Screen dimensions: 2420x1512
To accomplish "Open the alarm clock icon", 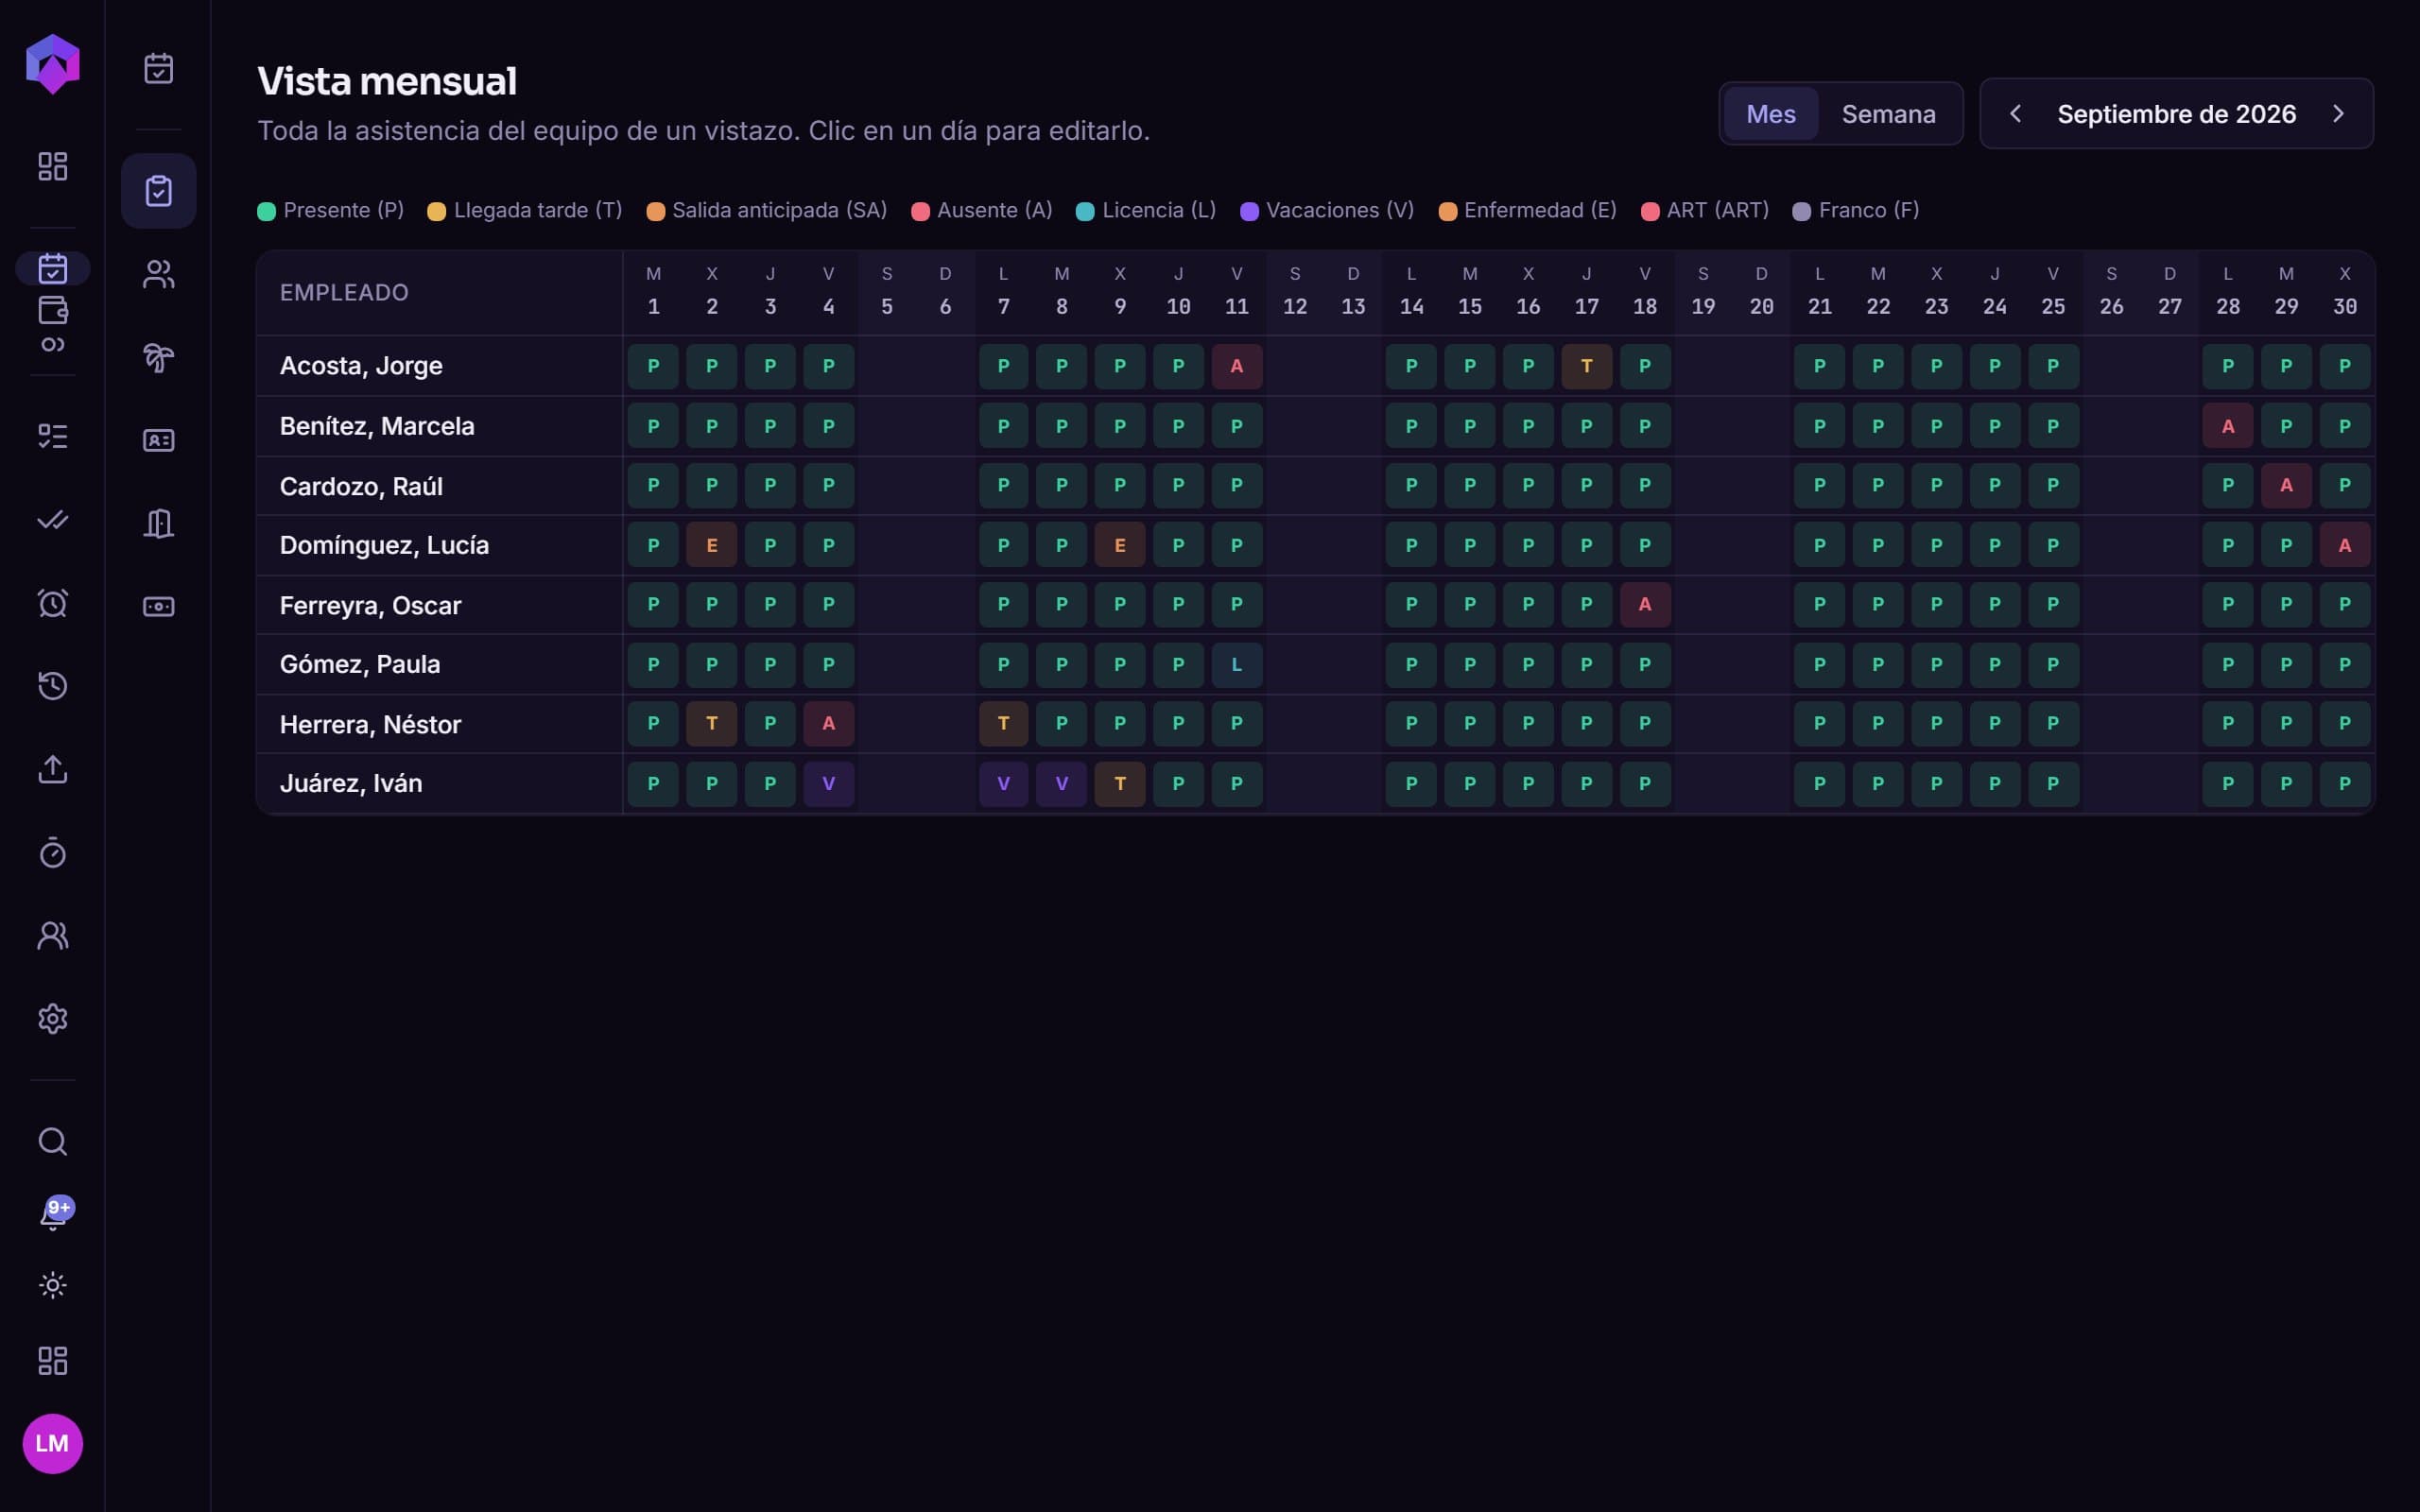I will (x=52, y=603).
